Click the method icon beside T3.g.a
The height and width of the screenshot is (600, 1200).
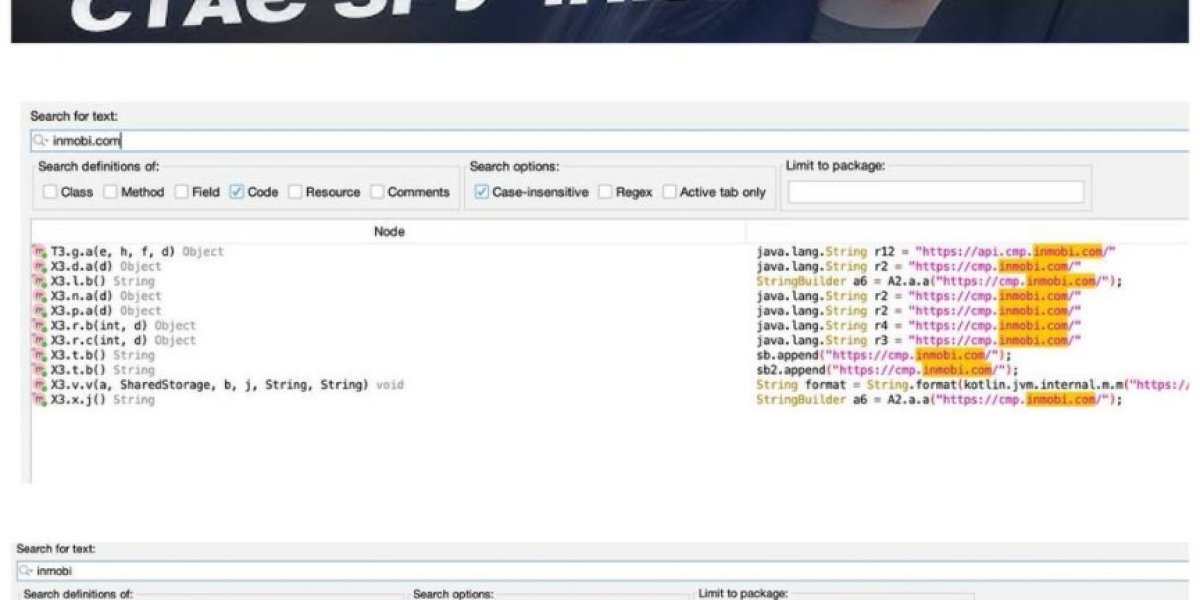40,252
